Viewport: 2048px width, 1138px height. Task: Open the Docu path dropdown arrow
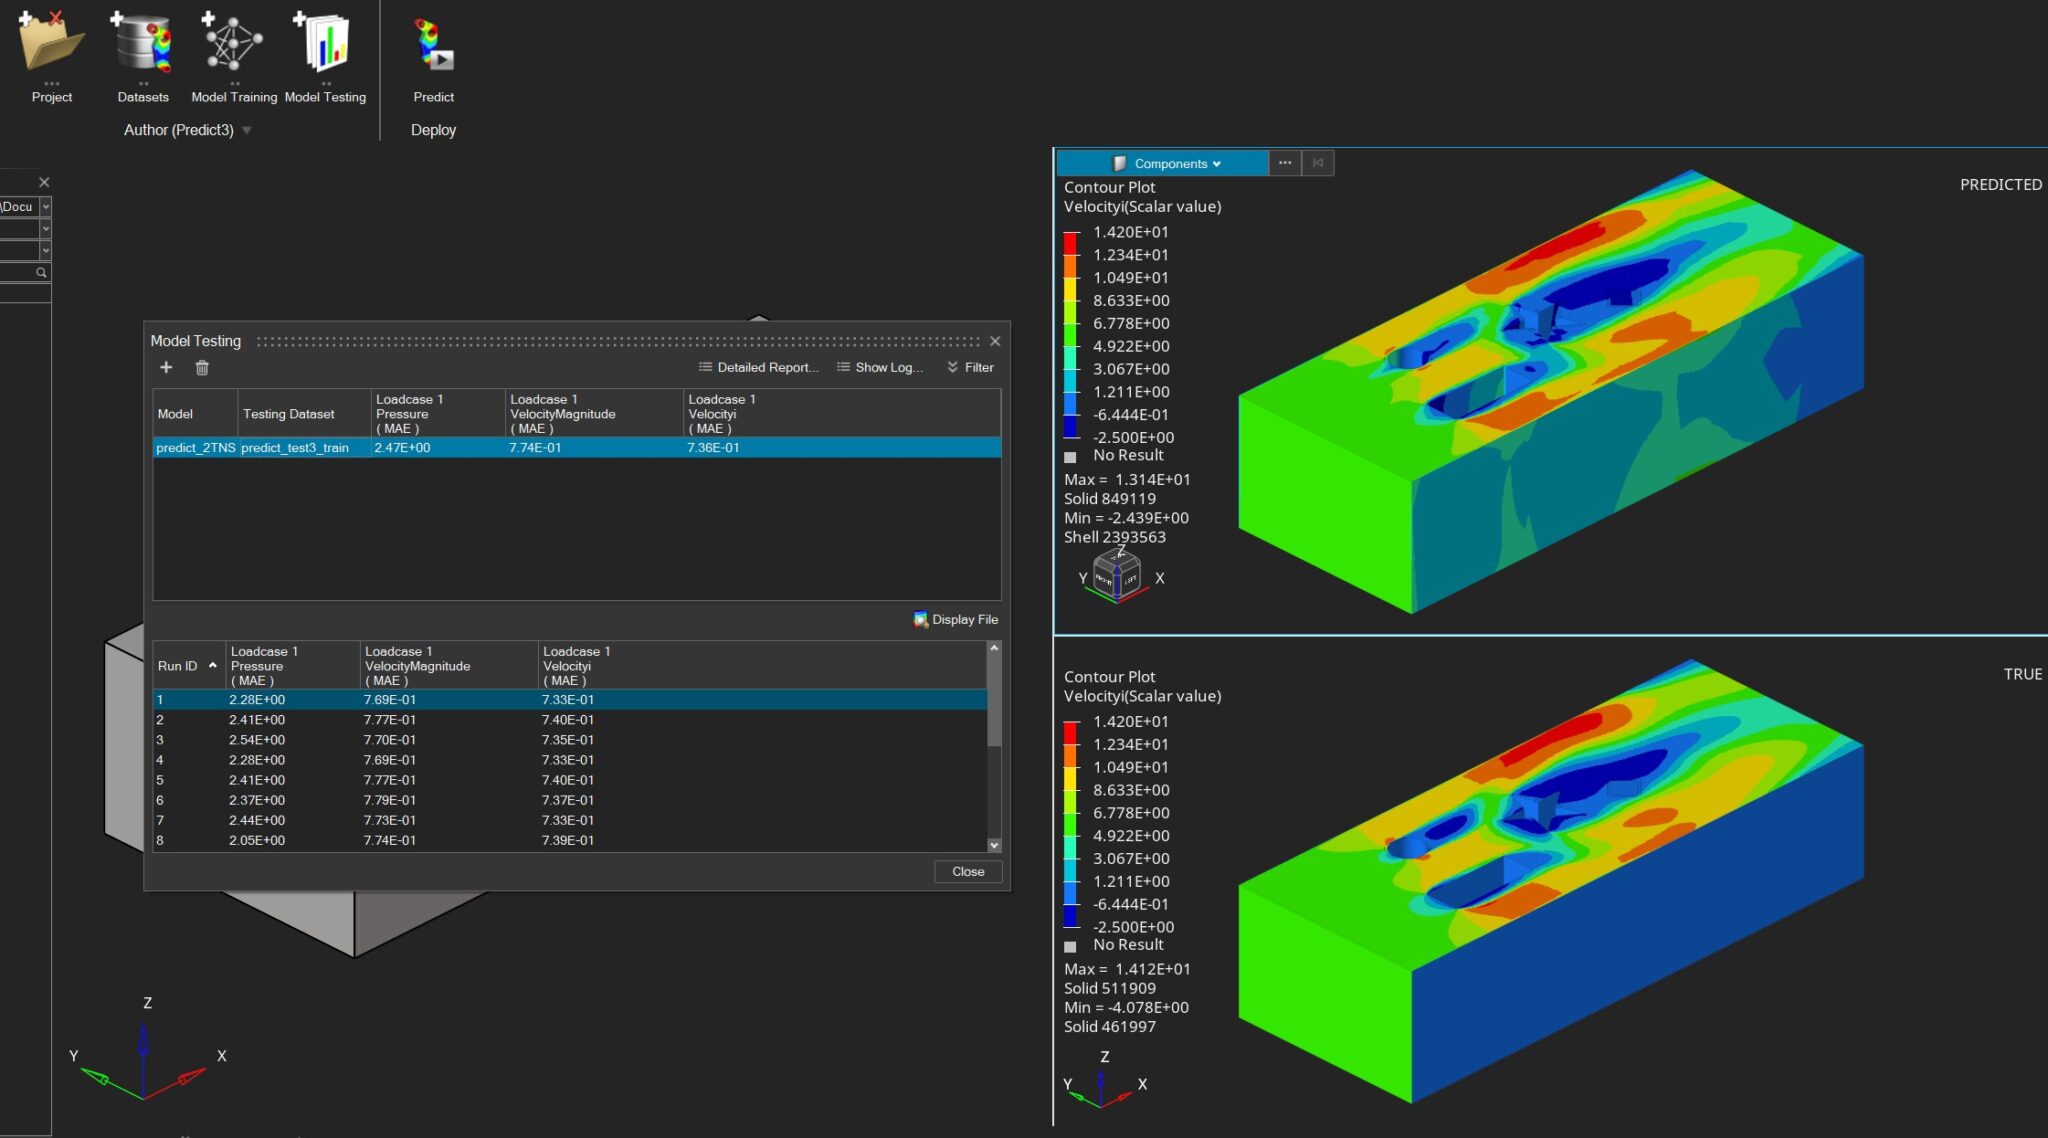tap(45, 207)
